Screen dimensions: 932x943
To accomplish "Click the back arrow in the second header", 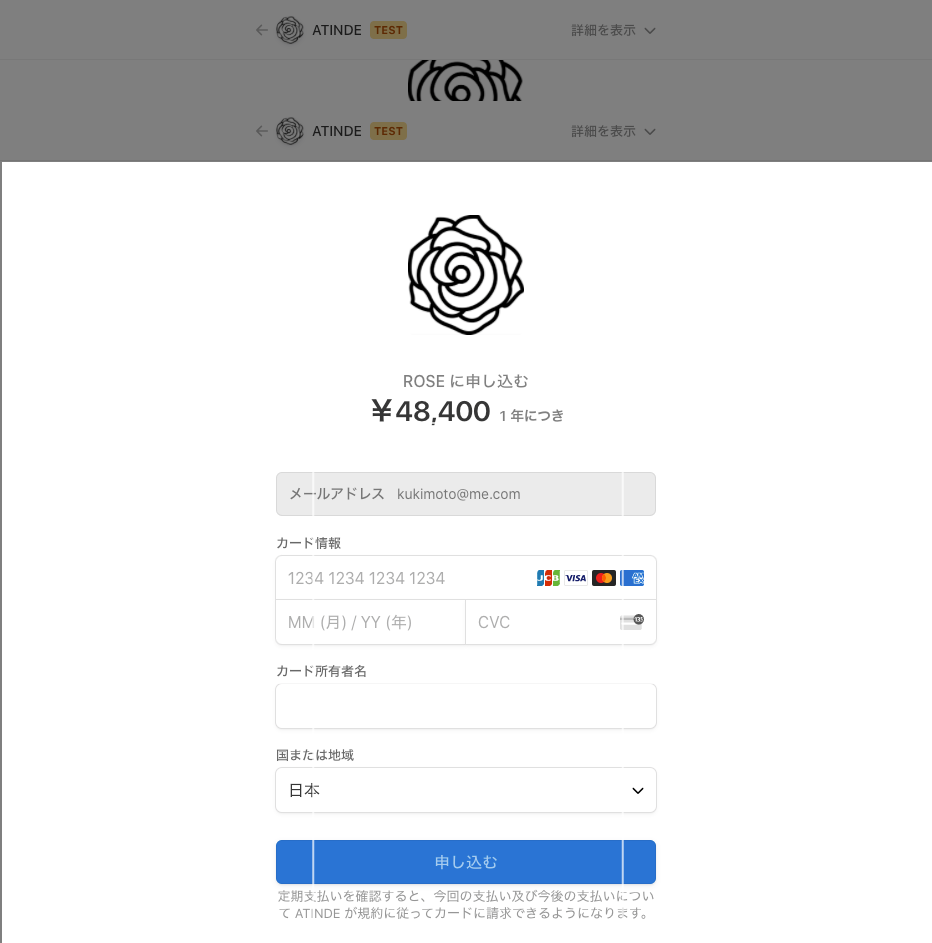I will pyautogui.click(x=262, y=131).
